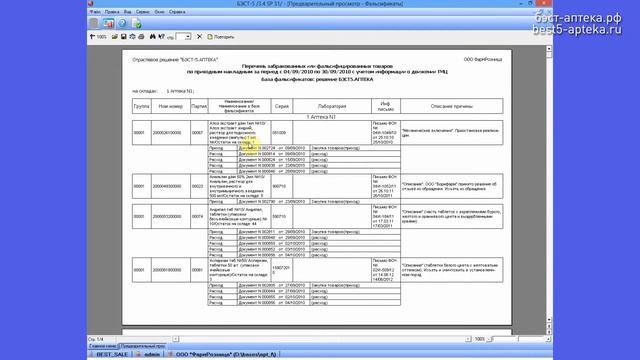Click the Описание причины column header
640x360 pixels.
click(x=451, y=106)
